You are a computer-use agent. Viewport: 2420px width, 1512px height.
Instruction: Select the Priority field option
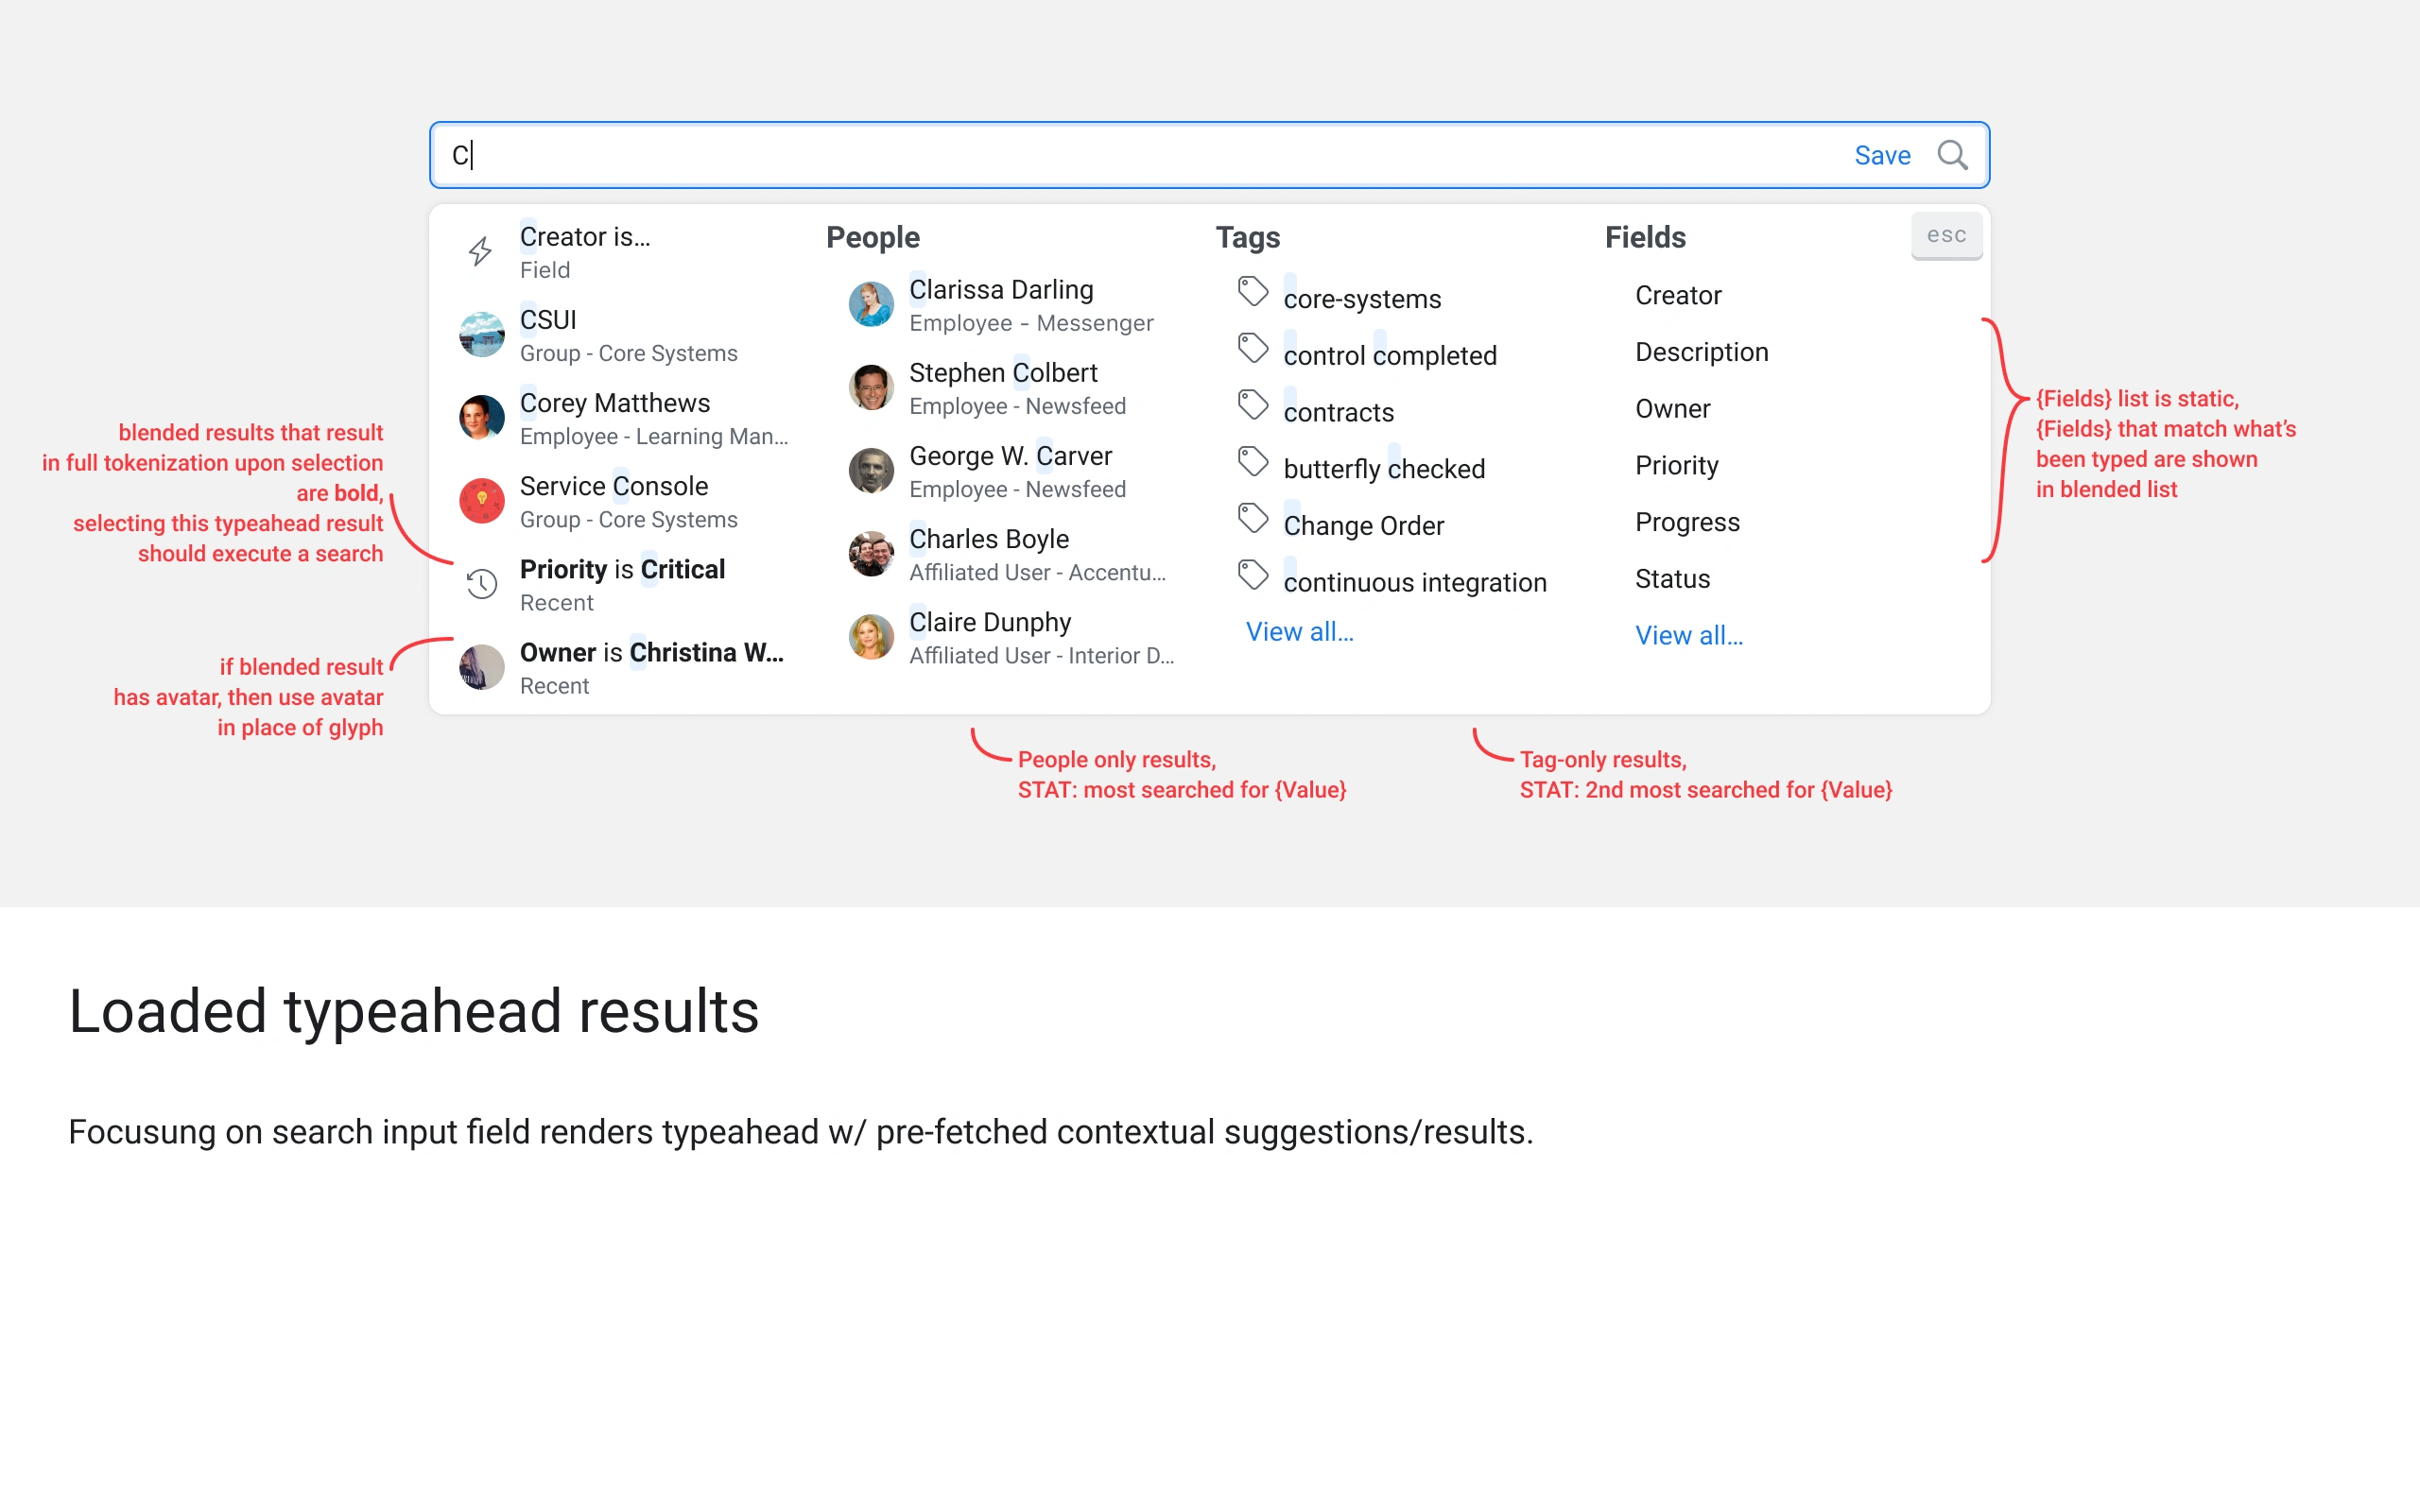(1676, 466)
